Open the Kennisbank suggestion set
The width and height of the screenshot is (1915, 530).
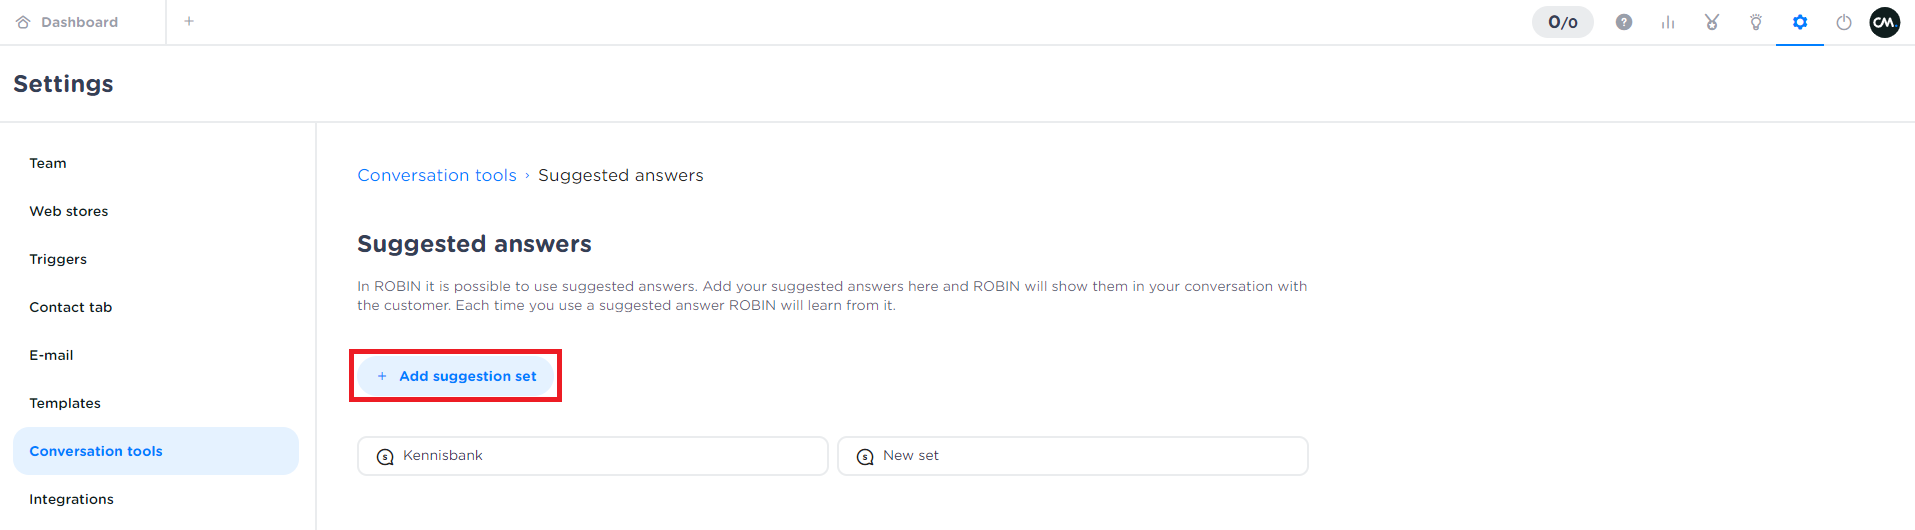[592, 456]
